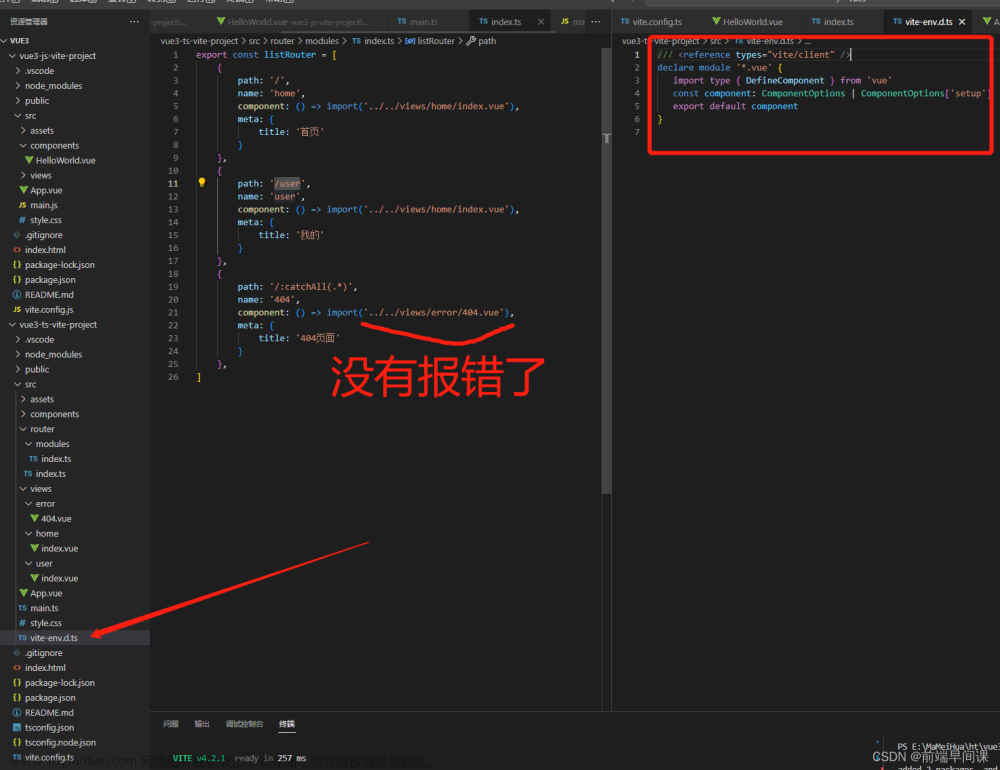Collapse the router folder
The height and width of the screenshot is (770, 1000).
[x=24, y=429]
